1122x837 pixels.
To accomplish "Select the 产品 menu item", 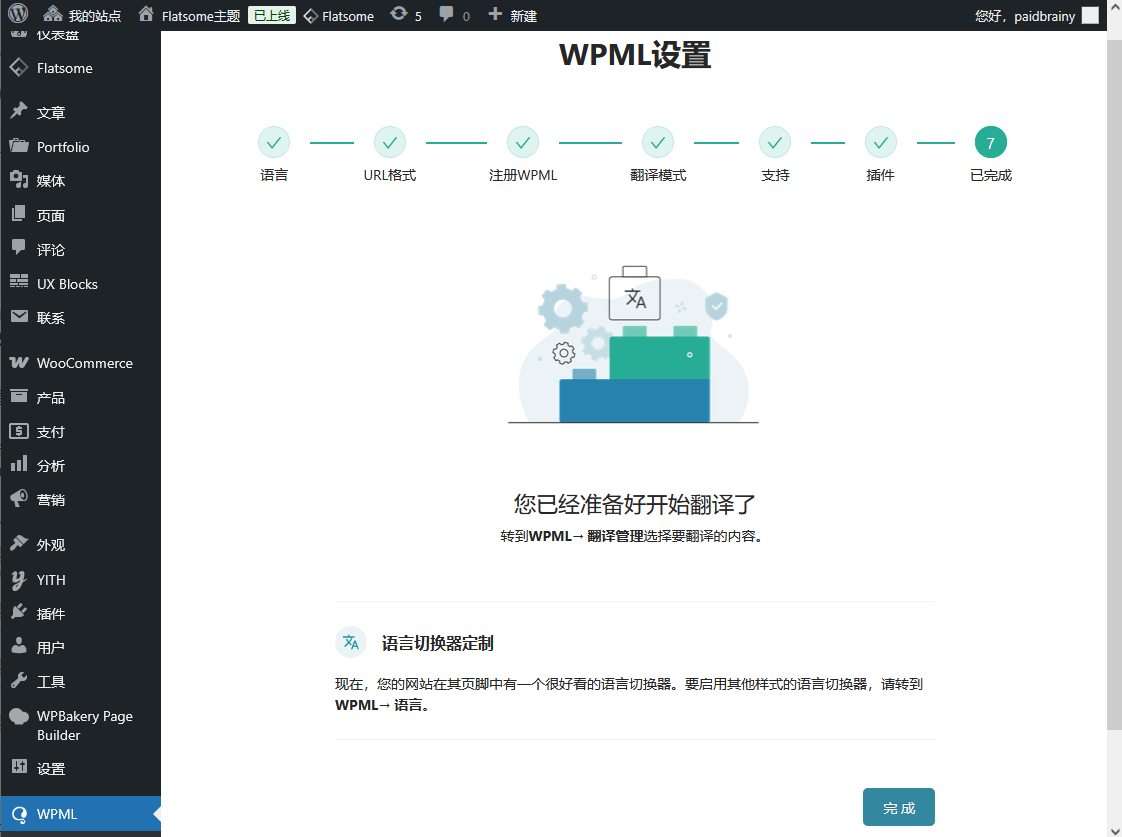I will pyautogui.click(x=80, y=398).
